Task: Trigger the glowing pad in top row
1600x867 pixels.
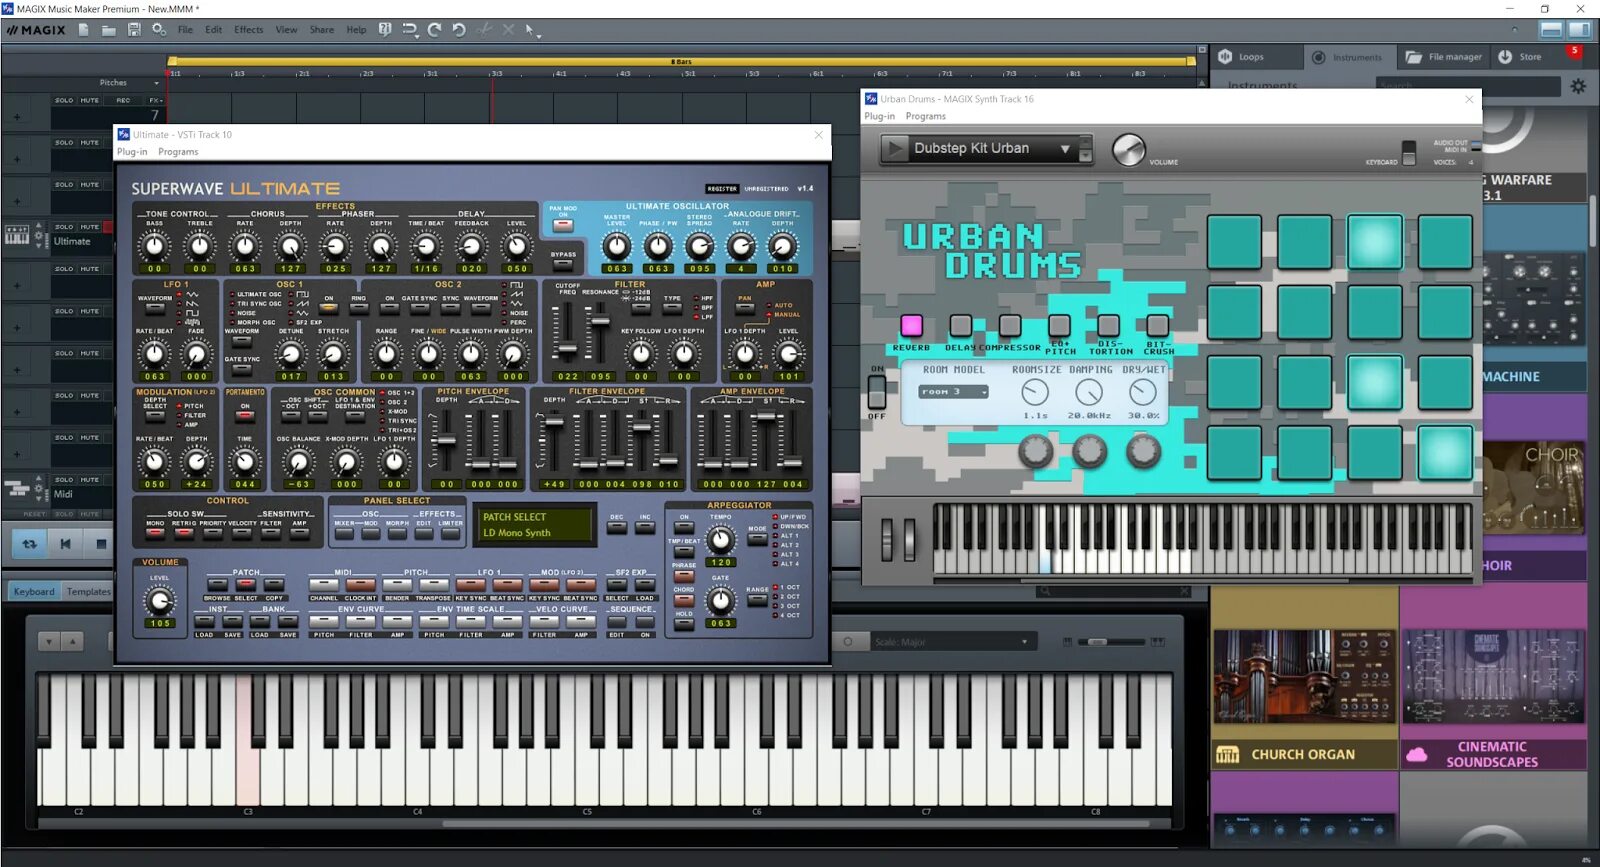Action: tap(1374, 241)
